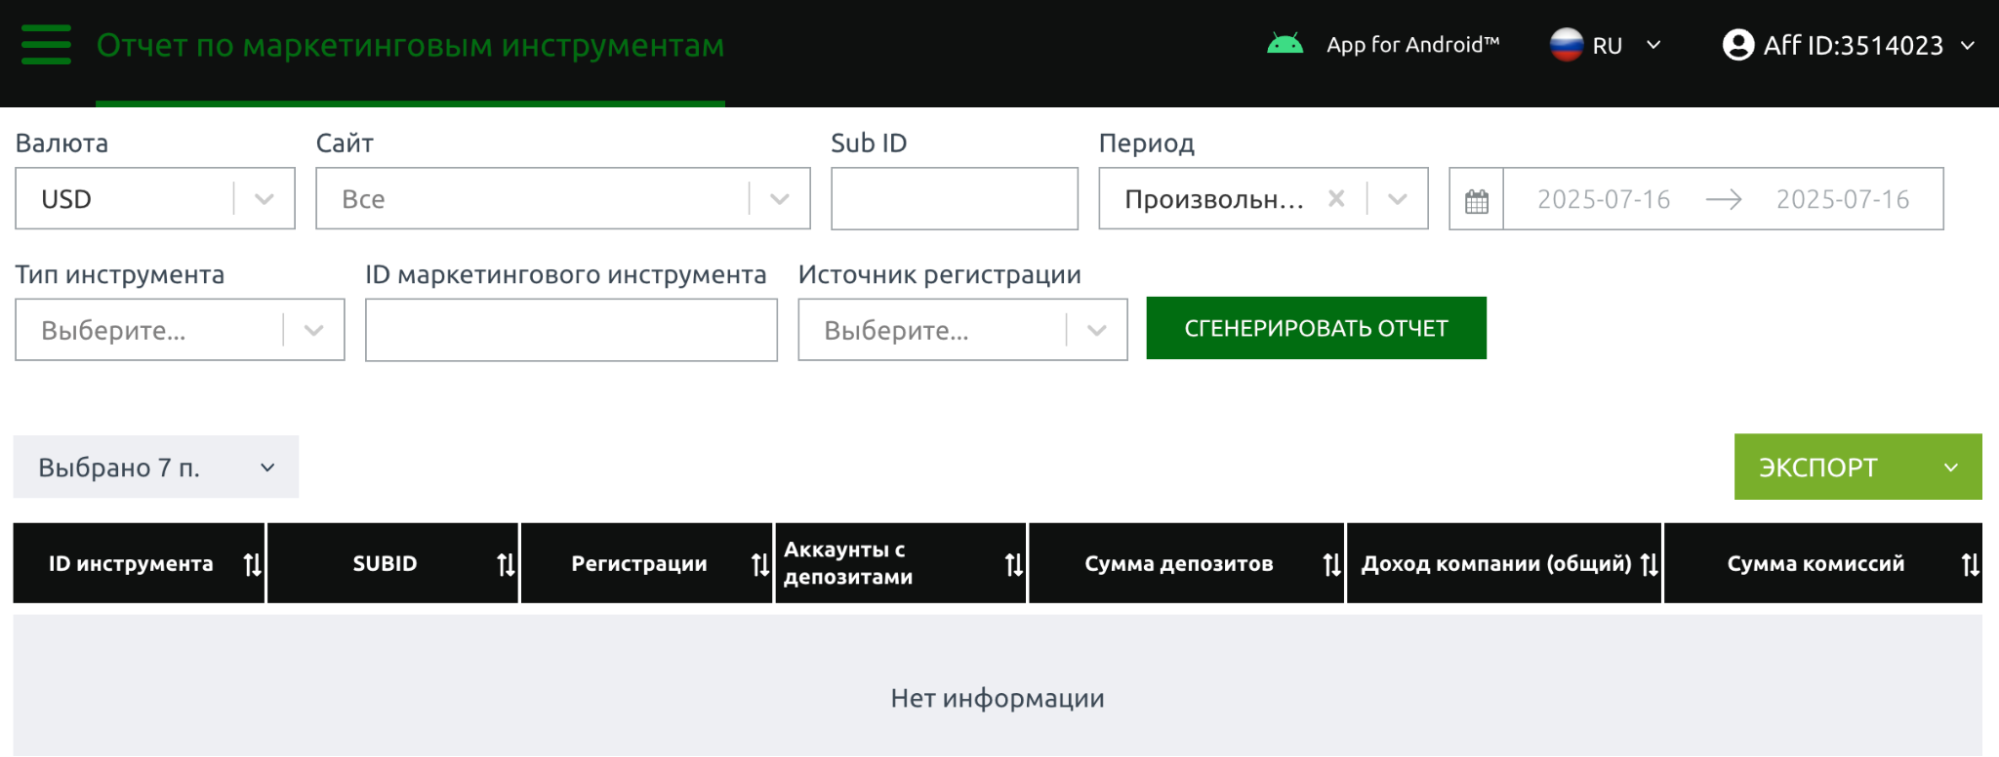1999x757 pixels.
Task: Click the user account avatar icon
Action: coord(1738,45)
